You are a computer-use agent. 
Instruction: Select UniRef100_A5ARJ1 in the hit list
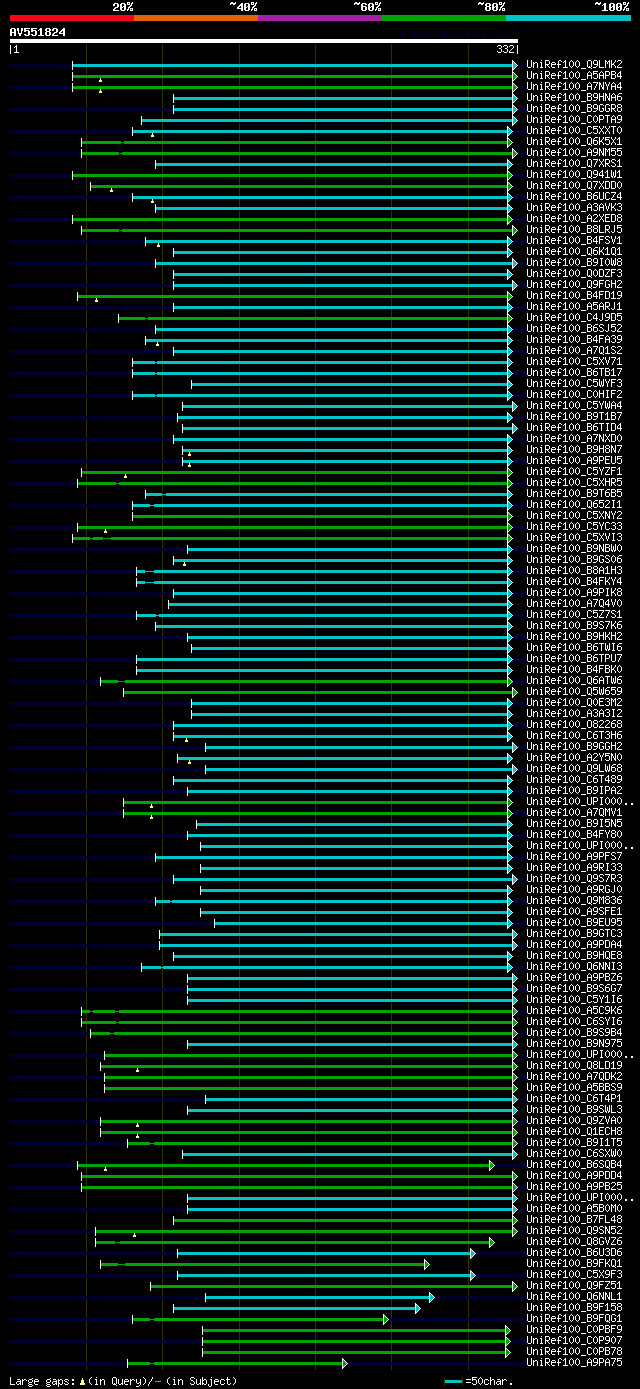point(574,306)
